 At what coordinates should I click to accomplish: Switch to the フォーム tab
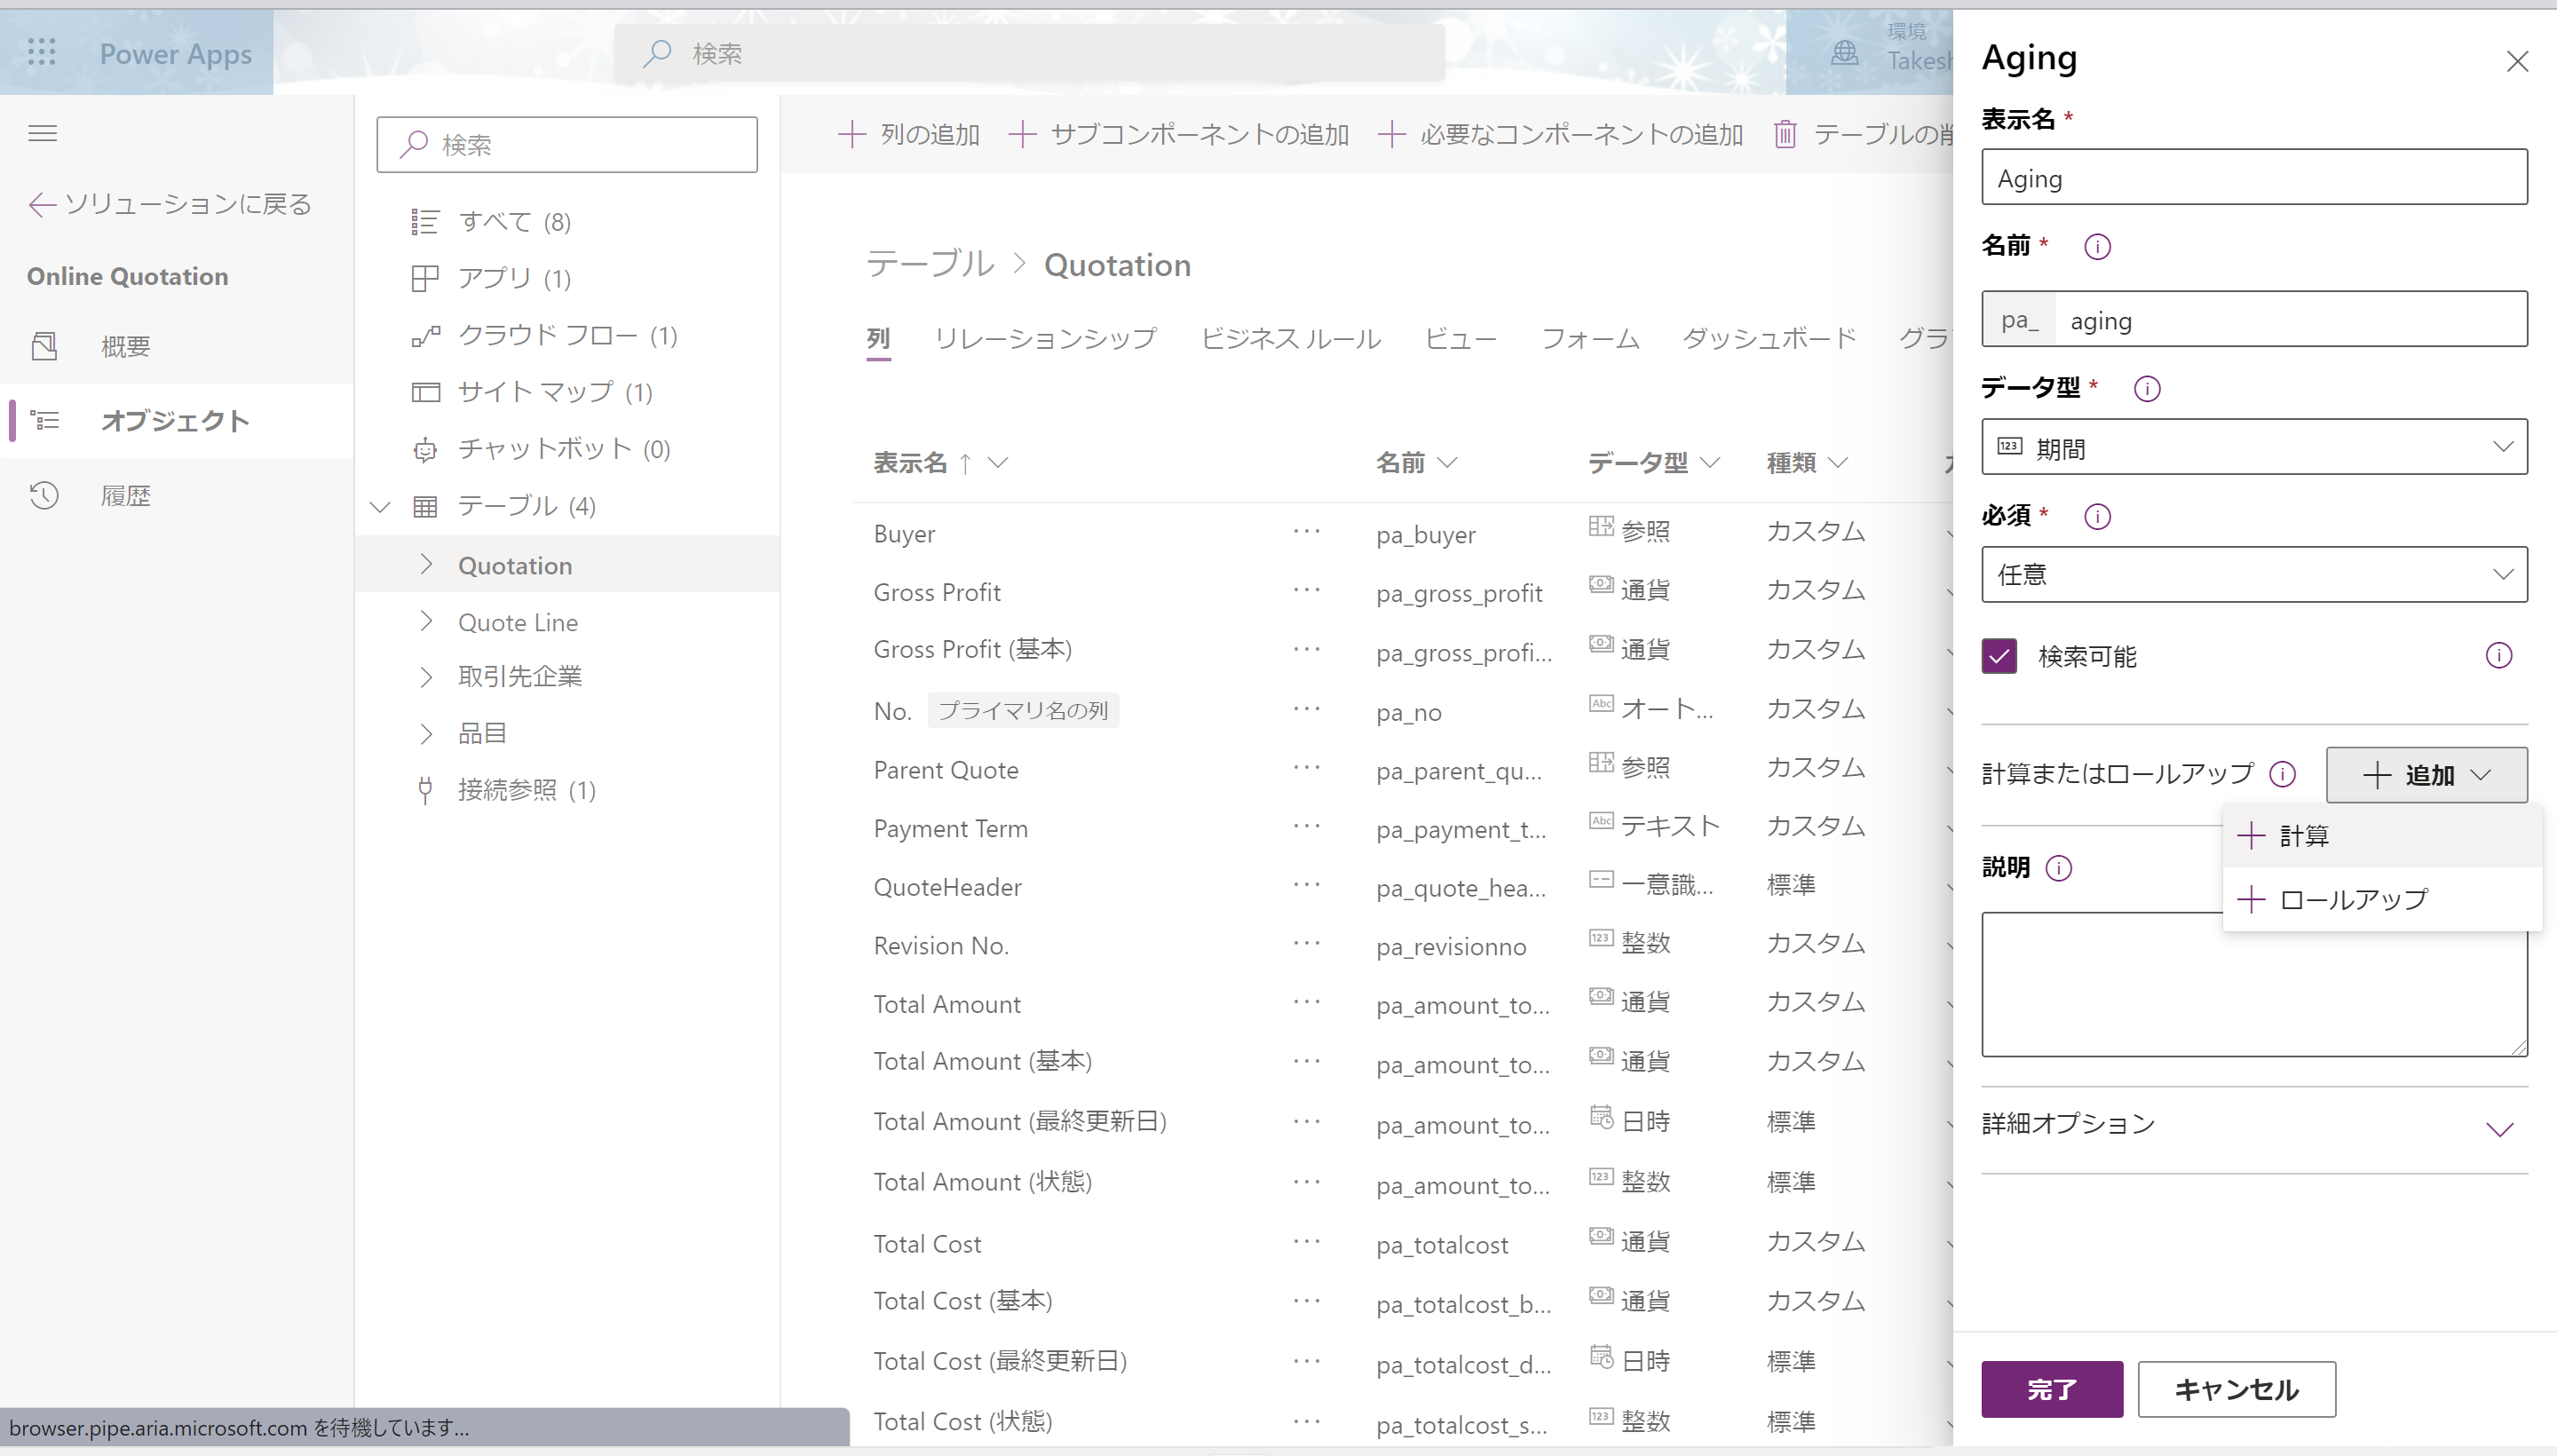pos(1590,338)
